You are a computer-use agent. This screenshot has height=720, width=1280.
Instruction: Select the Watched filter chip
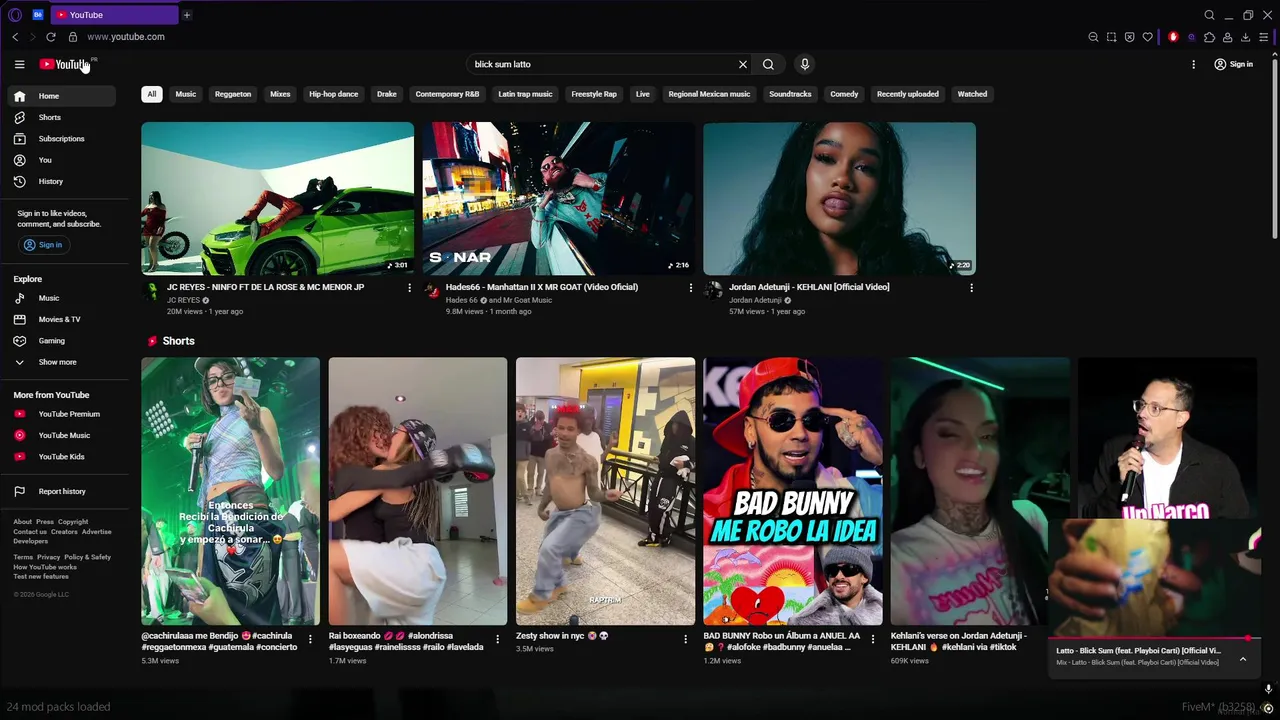pyautogui.click(x=972, y=94)
